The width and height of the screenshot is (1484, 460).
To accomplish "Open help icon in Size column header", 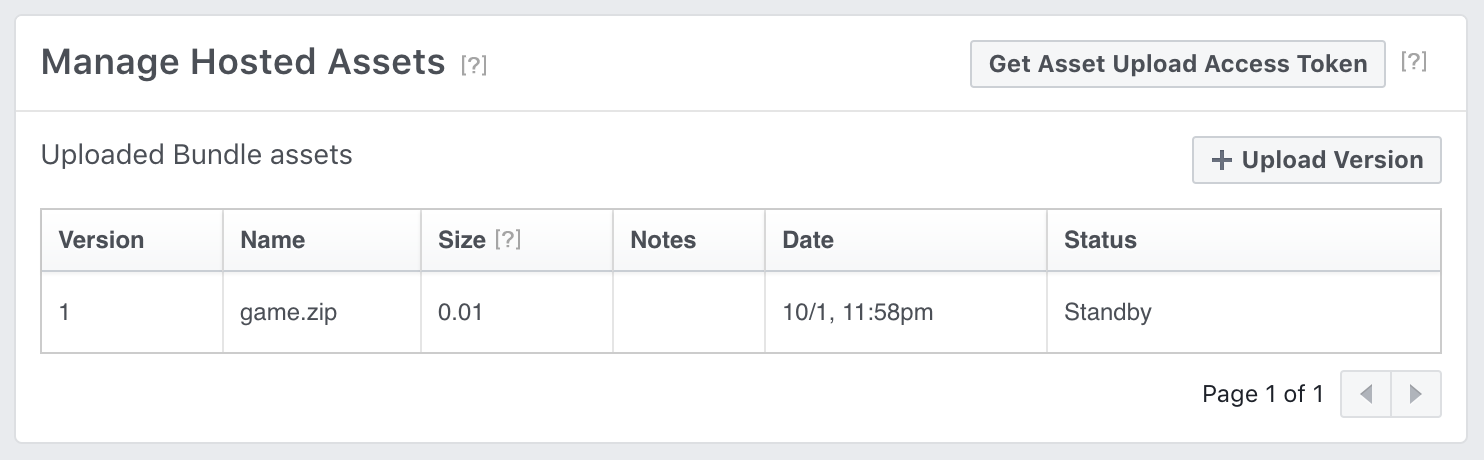I will pyautogui.click(x=508, y=240).
